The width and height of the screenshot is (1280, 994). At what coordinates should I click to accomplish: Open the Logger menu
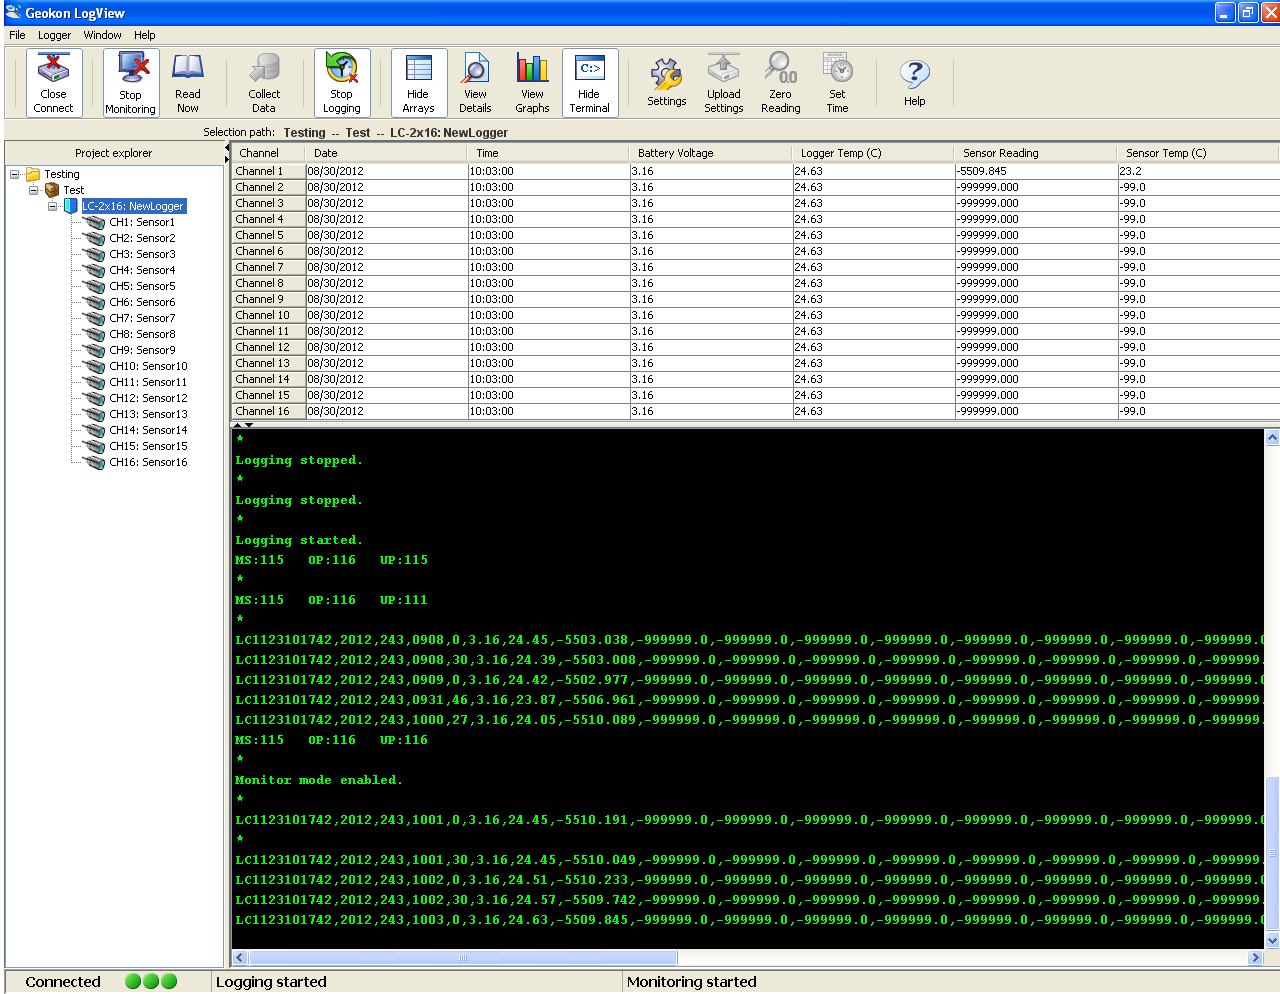[55, 35]
